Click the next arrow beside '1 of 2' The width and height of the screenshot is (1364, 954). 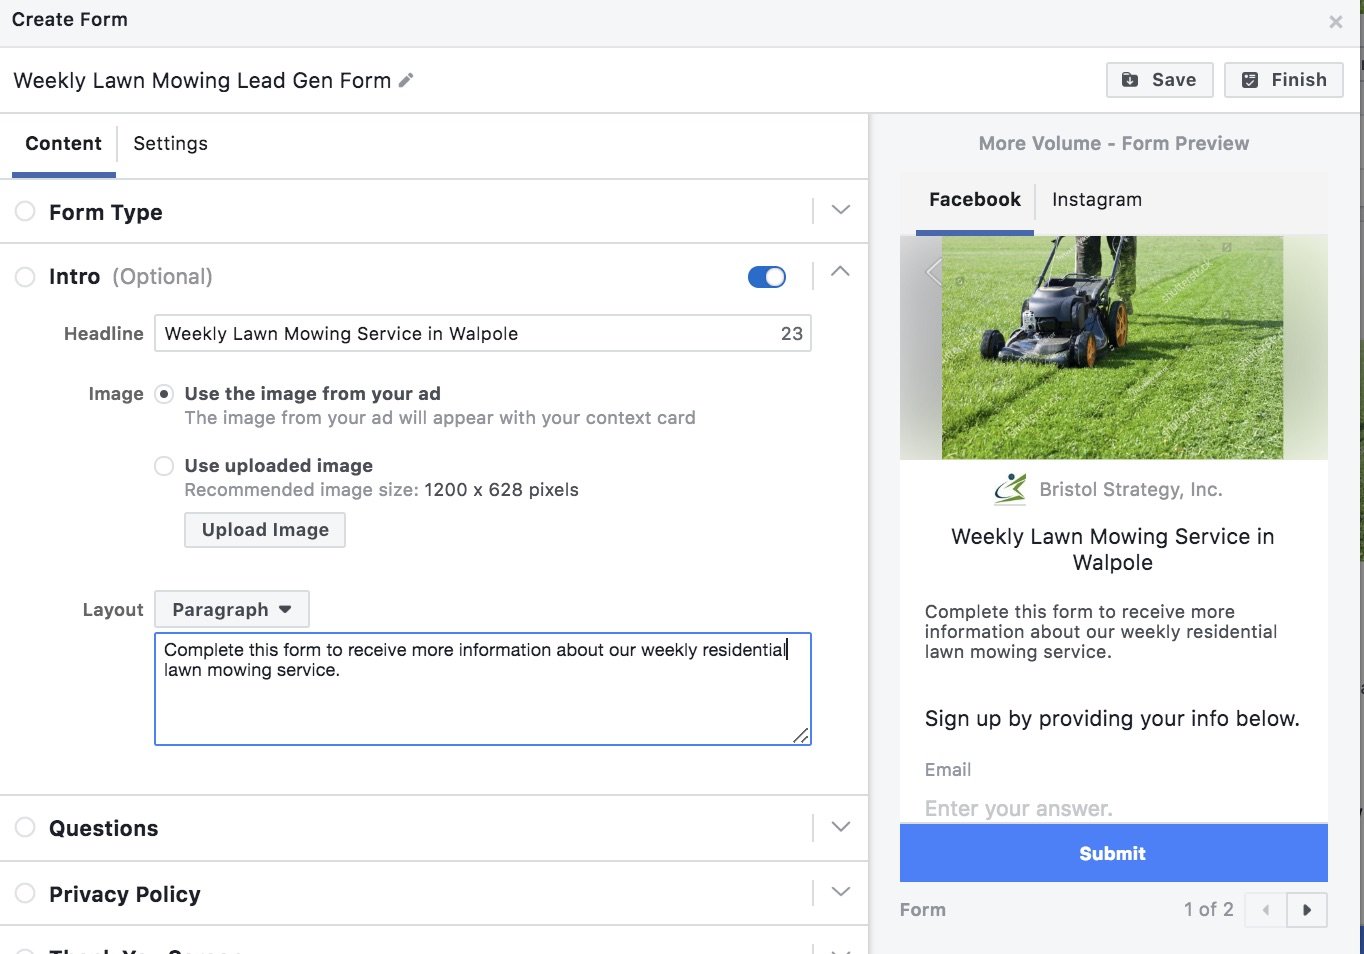click(1307, 910)
